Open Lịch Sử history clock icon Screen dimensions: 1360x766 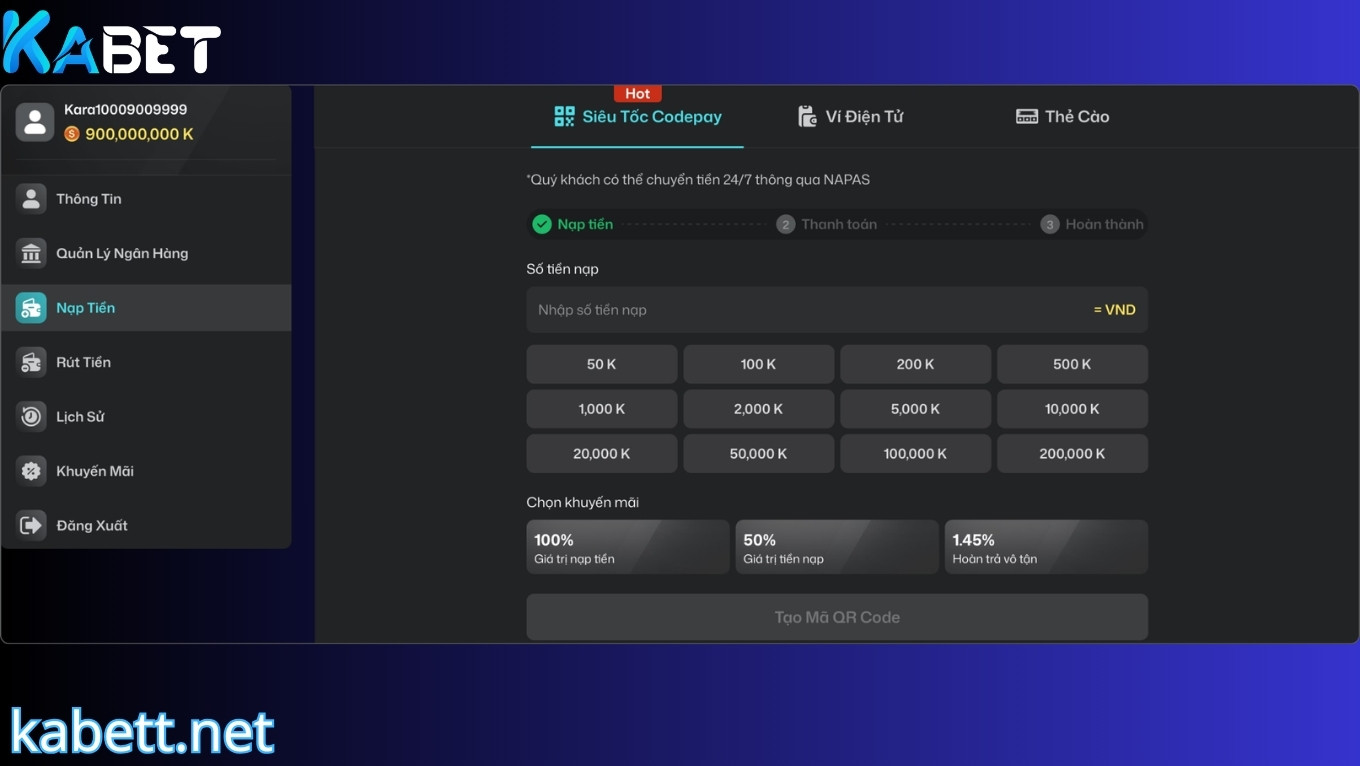click(31, 417)
